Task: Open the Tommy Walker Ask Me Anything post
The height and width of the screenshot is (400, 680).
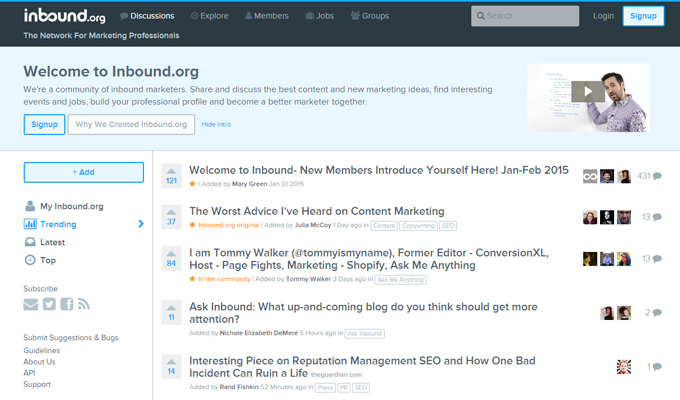Action: [369, 259]
